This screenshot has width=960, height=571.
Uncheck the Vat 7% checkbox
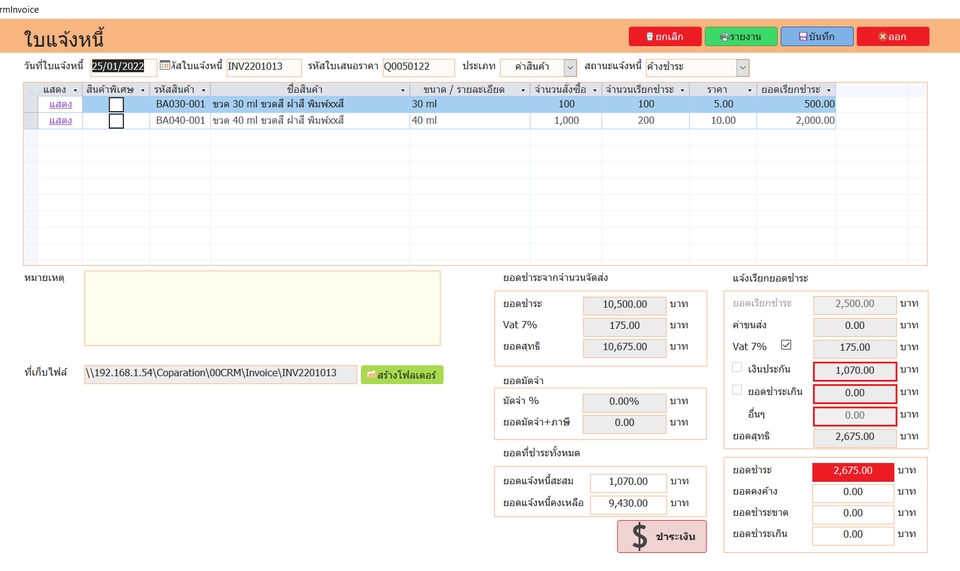(x=786, y=345)
